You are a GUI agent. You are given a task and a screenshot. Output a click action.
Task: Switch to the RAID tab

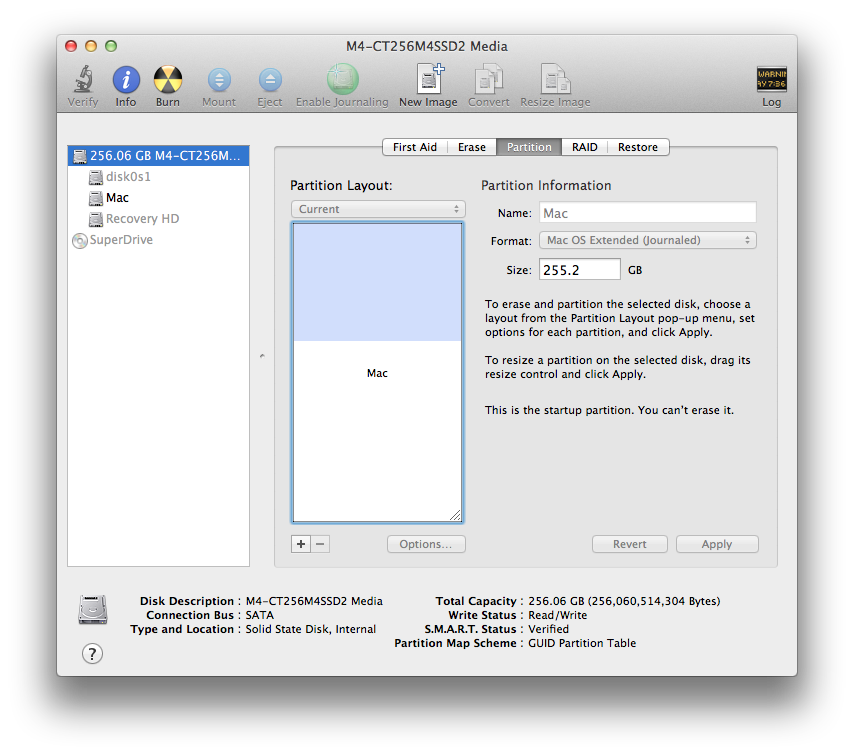(584, 147)
